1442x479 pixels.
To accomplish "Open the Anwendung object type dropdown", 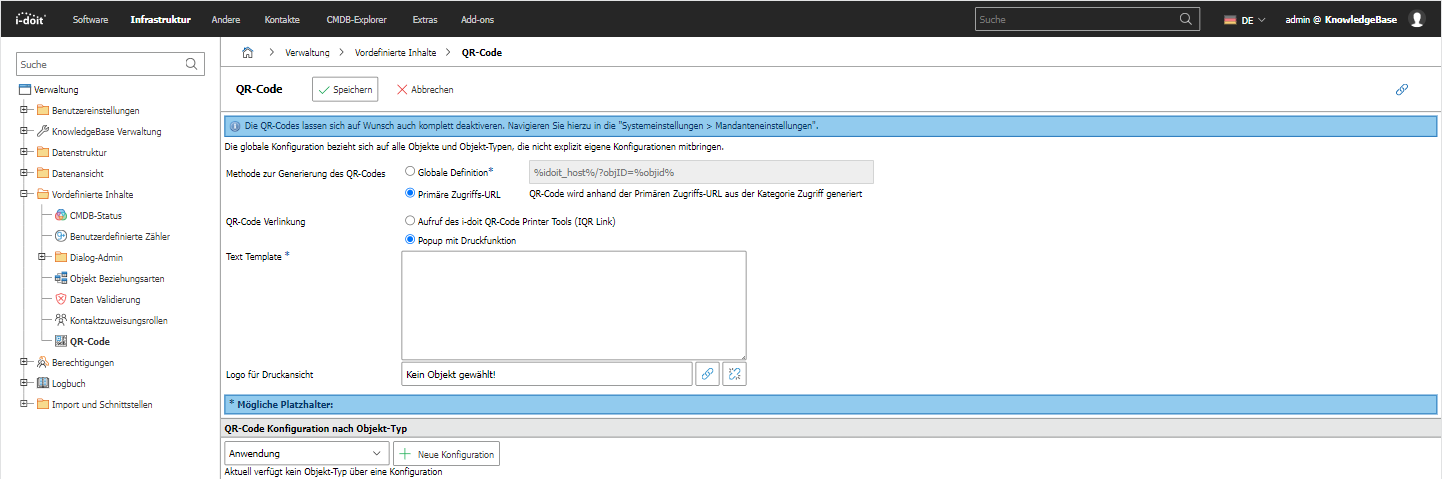I will [x=306, y=454].
